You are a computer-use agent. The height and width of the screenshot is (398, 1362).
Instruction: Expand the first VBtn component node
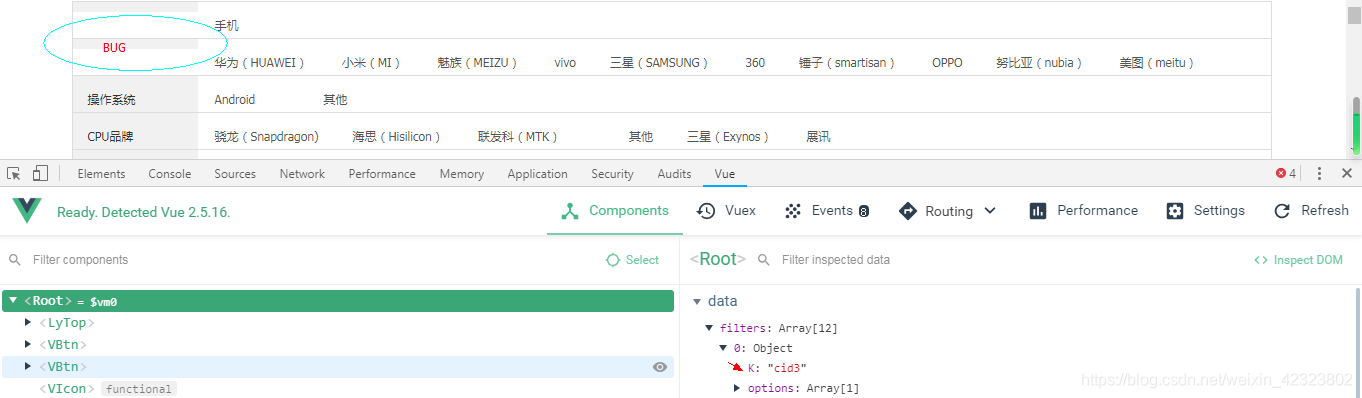point(29,345)
